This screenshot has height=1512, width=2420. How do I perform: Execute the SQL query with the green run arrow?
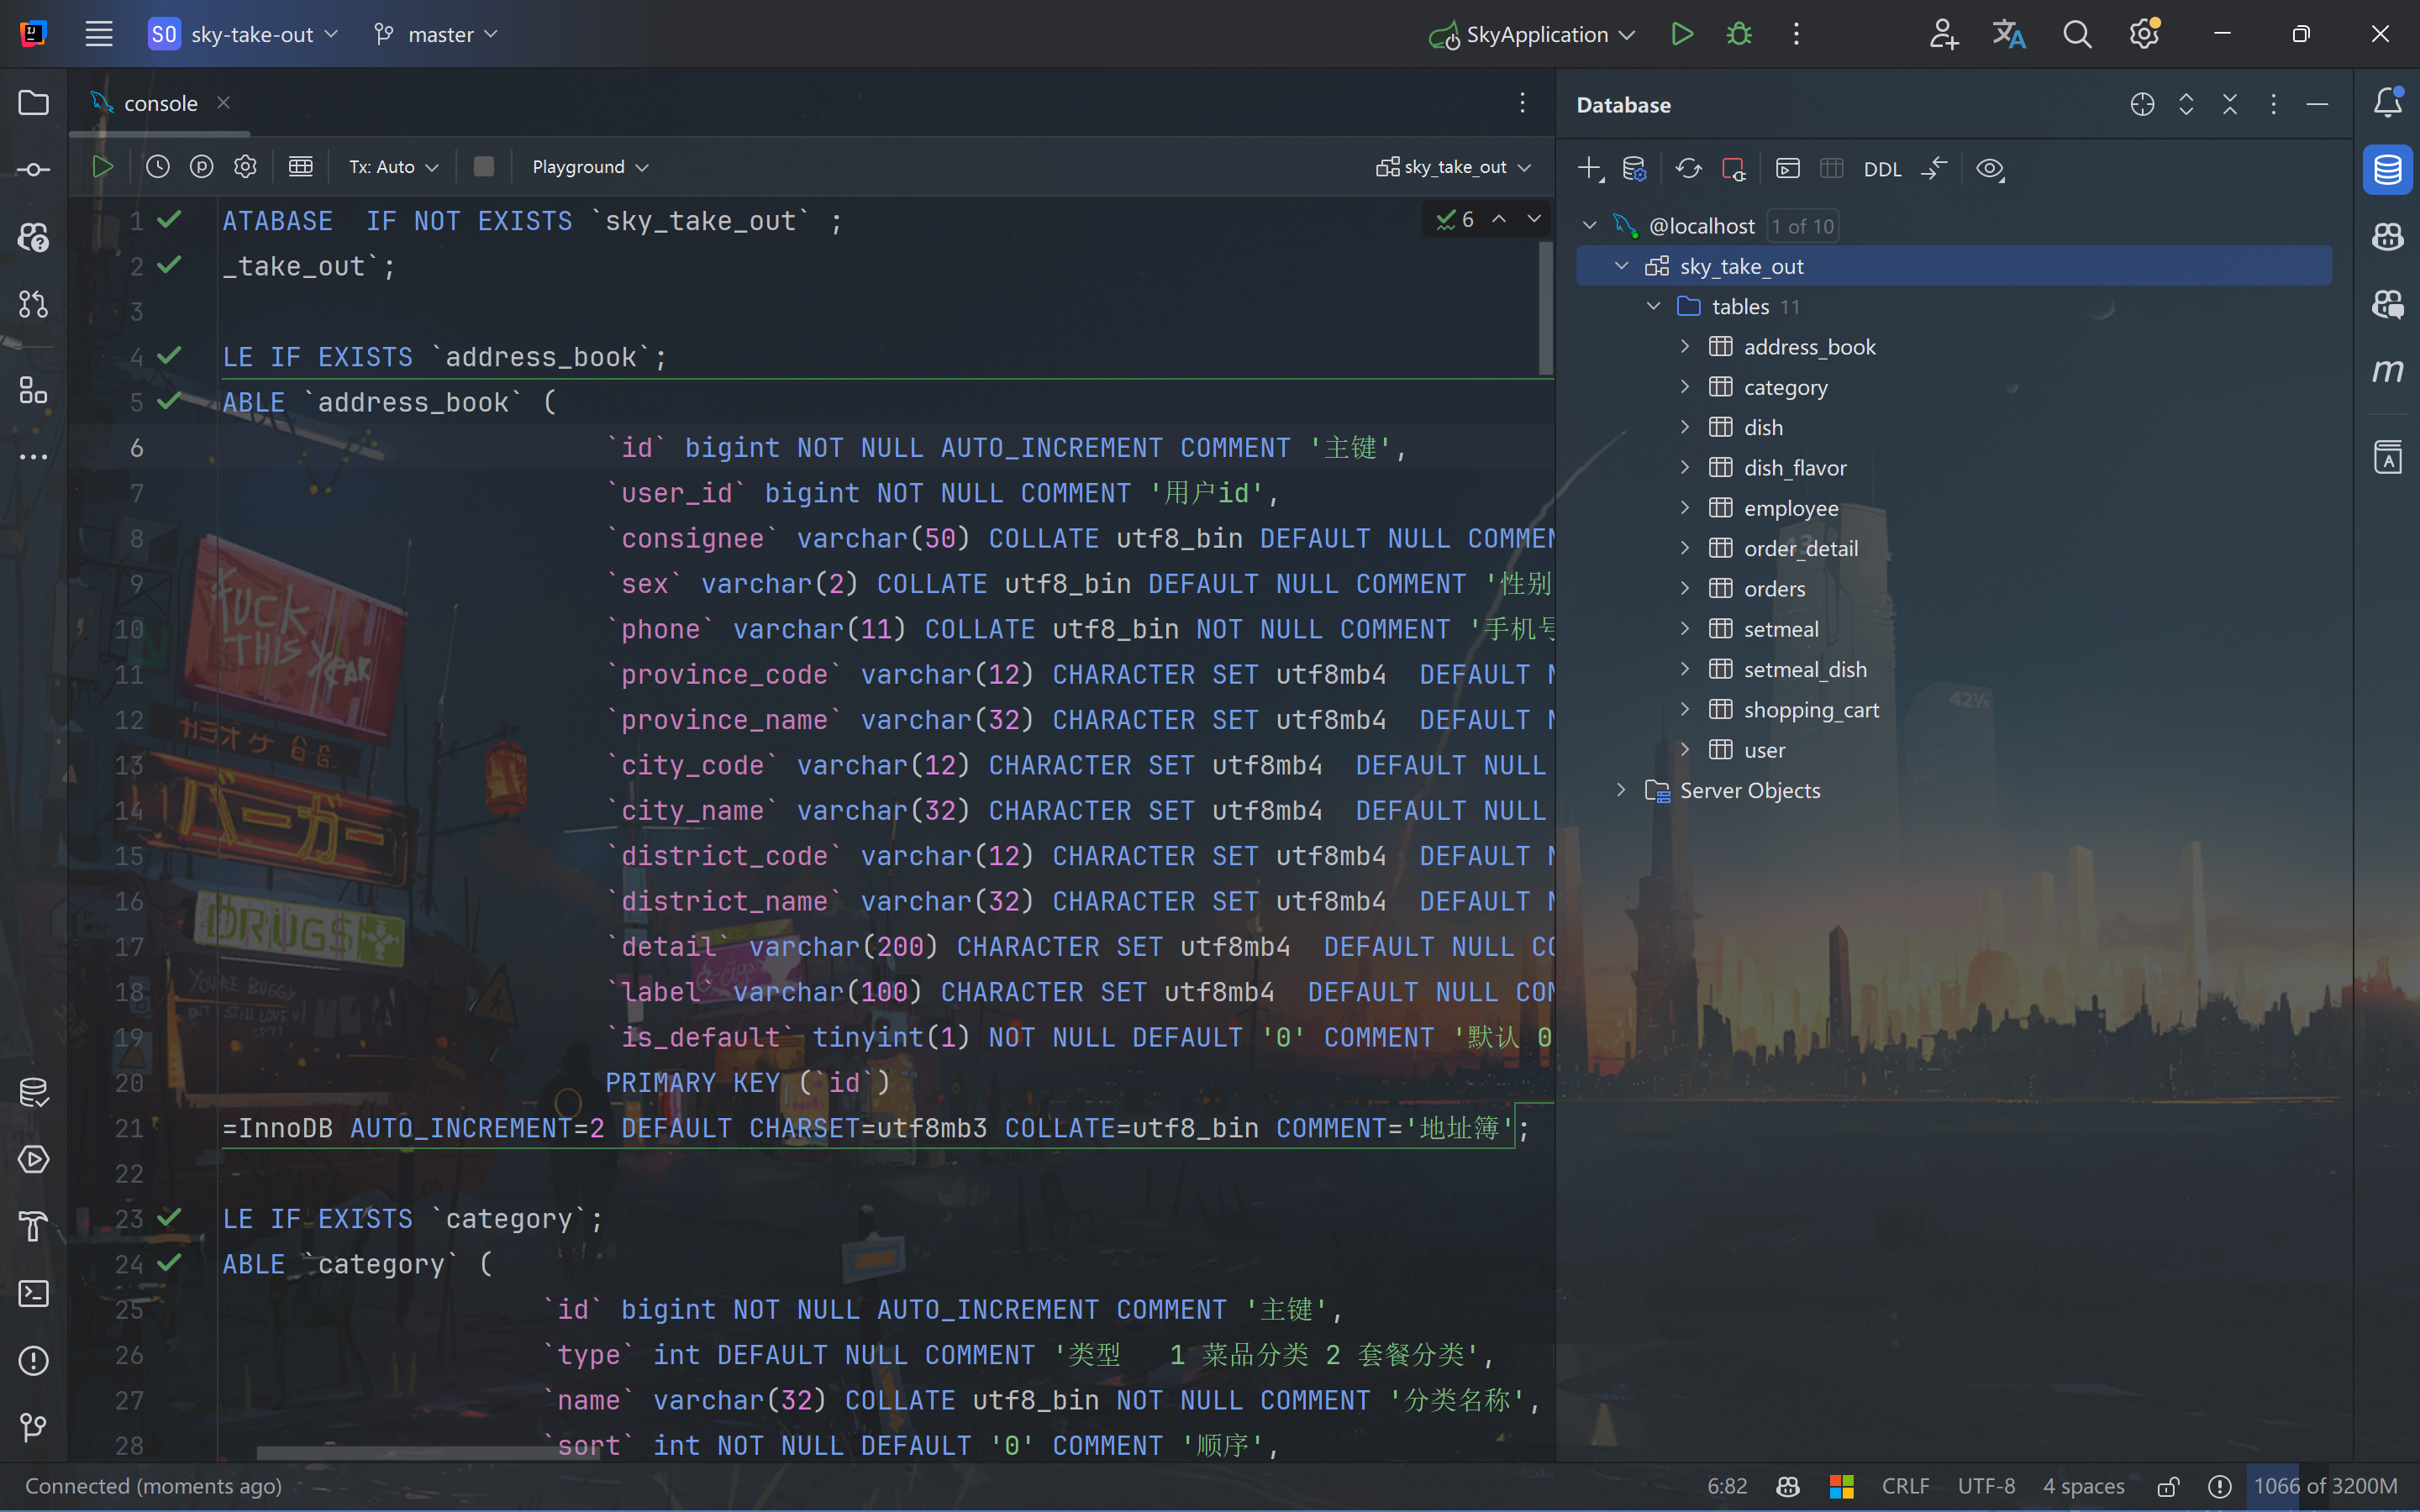point(102,167)
